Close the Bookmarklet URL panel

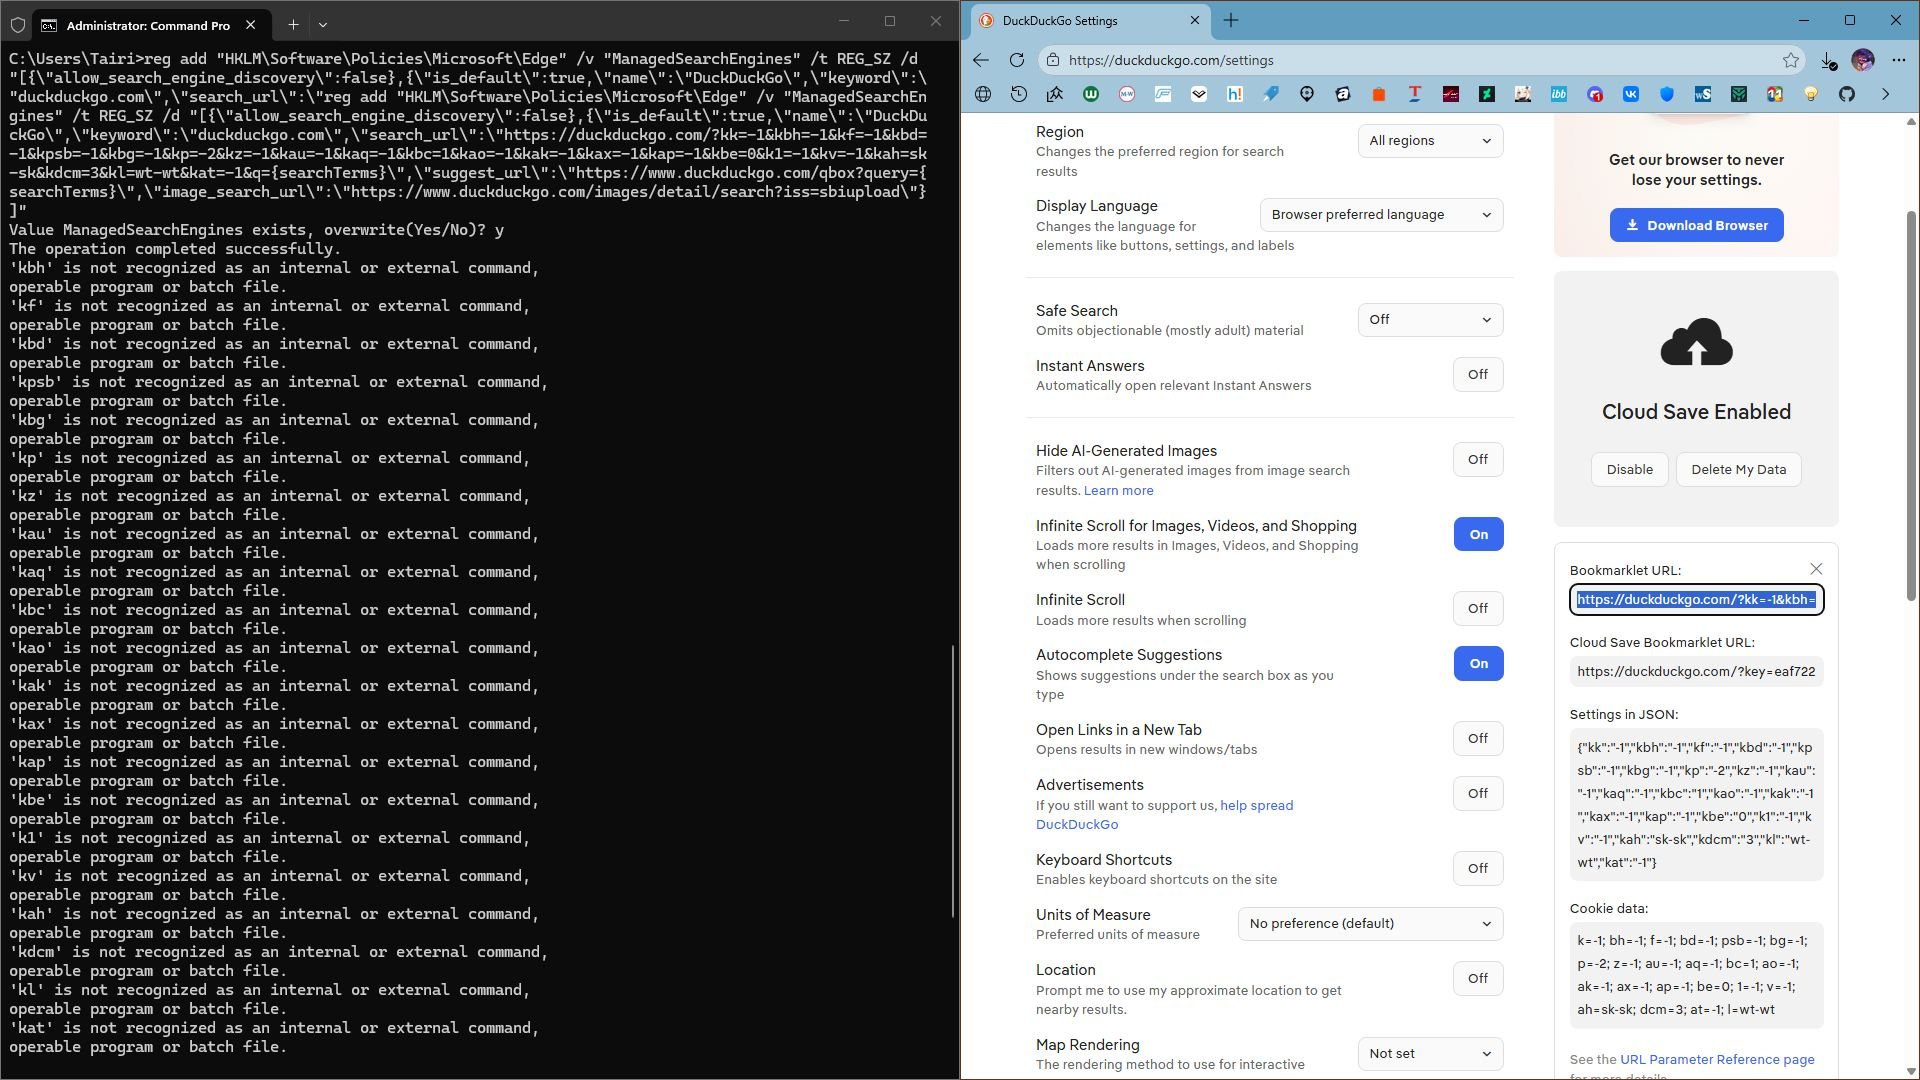(x=1816, y=570)
